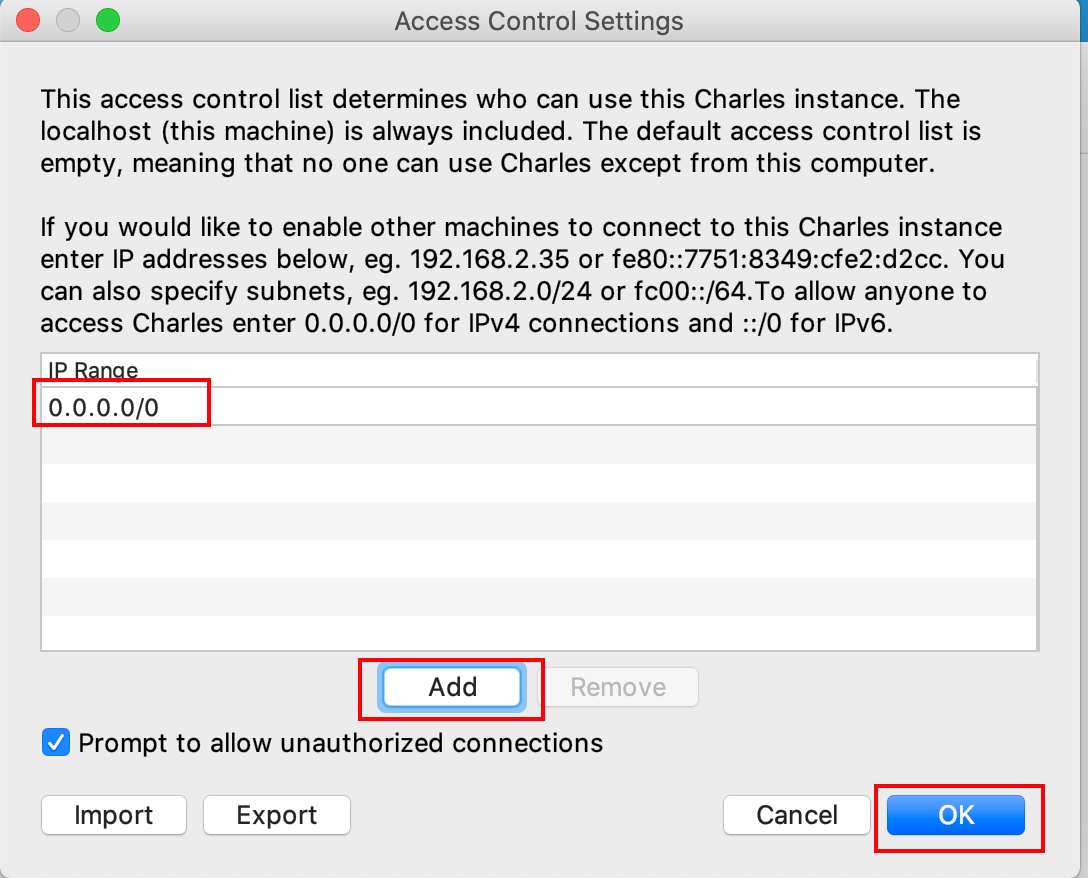The image size is (1088, 878).
Task: Click the Access Control Settings title text
Action: (x=539, y=21)
